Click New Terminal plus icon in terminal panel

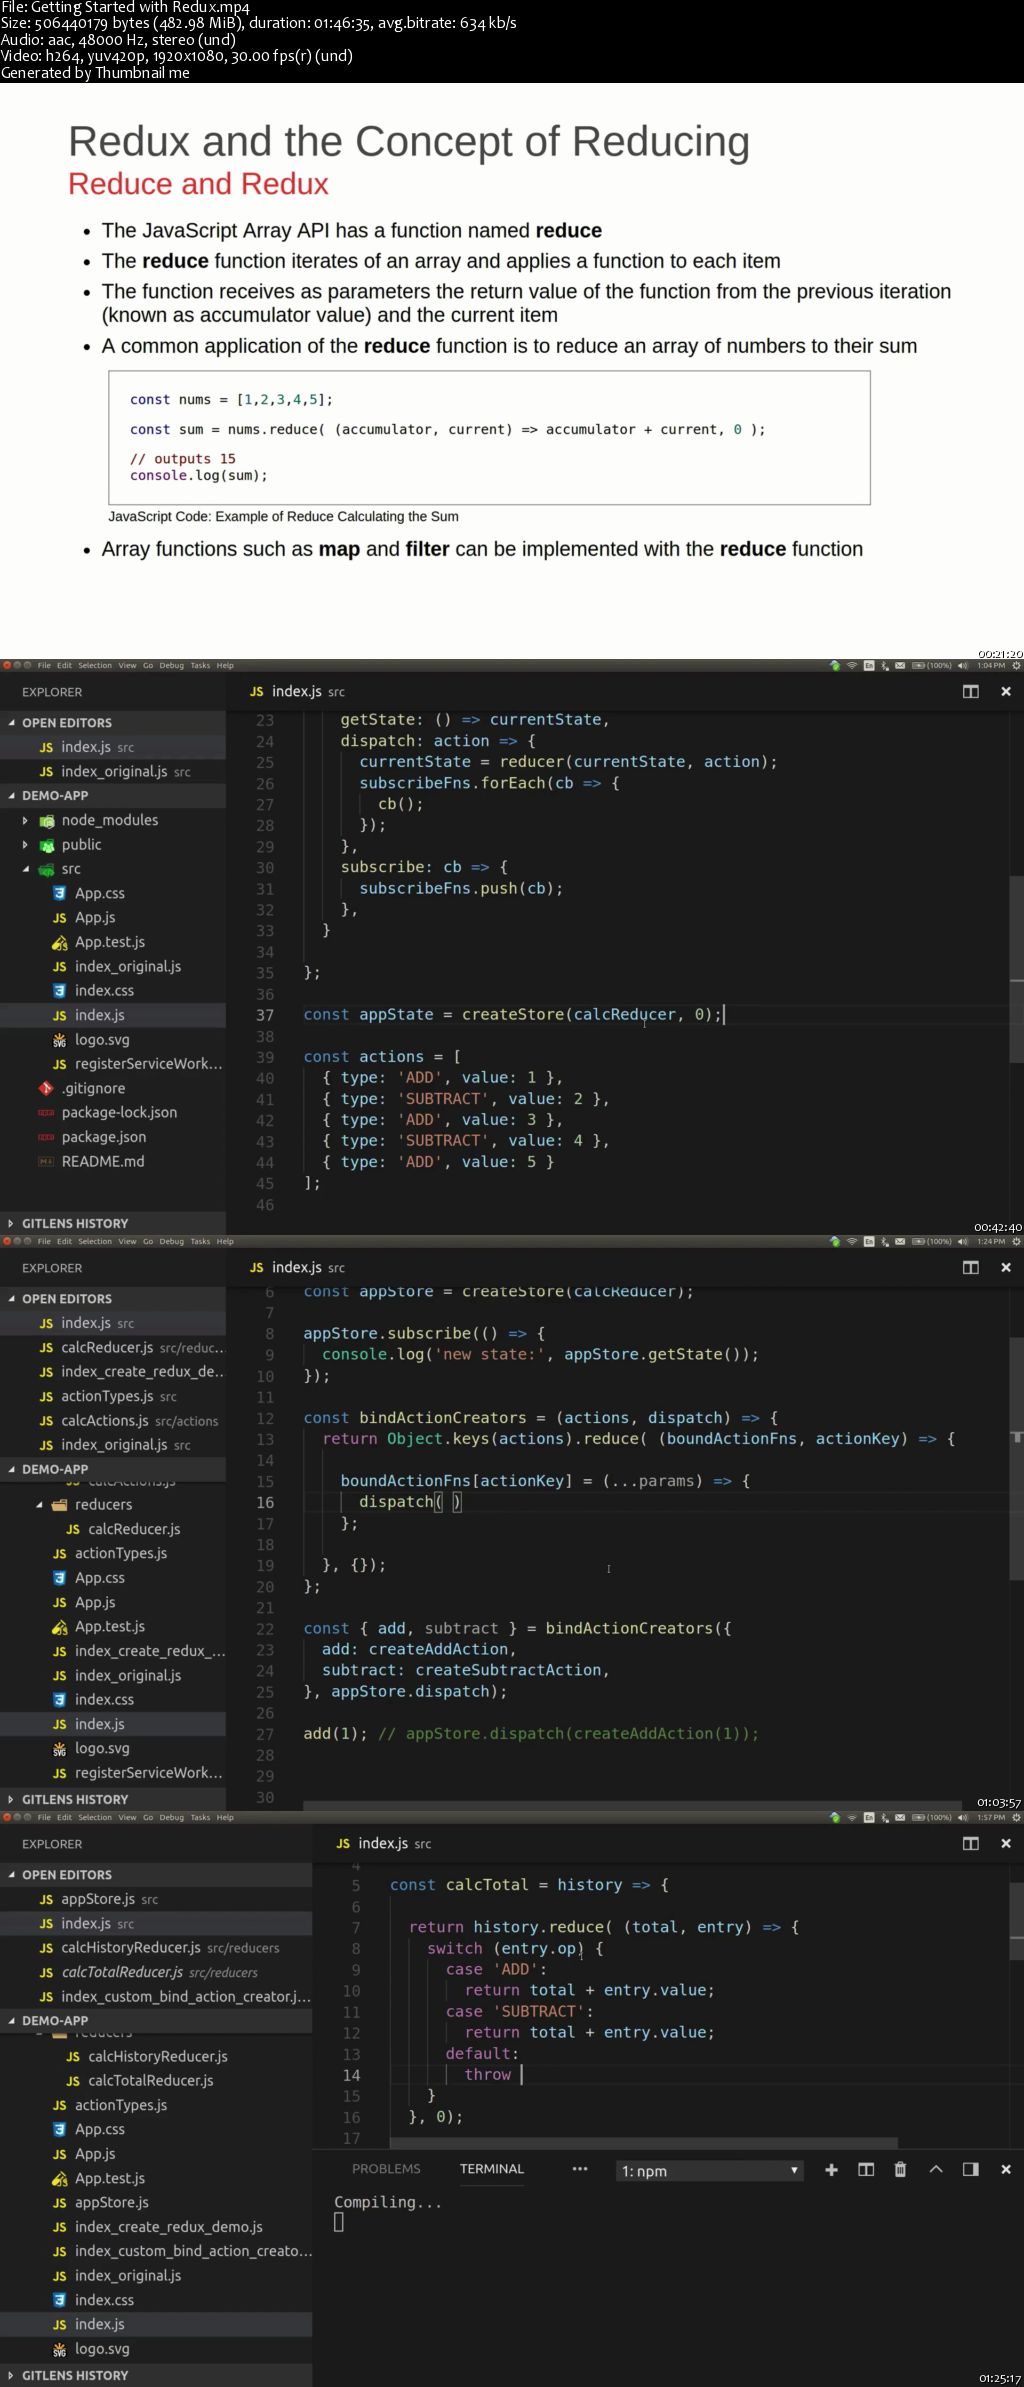(831, 2169)
